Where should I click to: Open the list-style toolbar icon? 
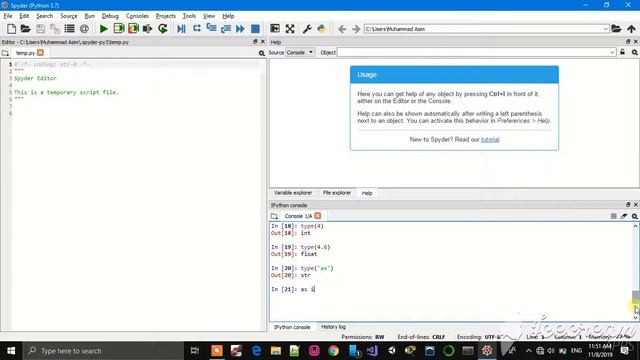[x=69, y=29]
